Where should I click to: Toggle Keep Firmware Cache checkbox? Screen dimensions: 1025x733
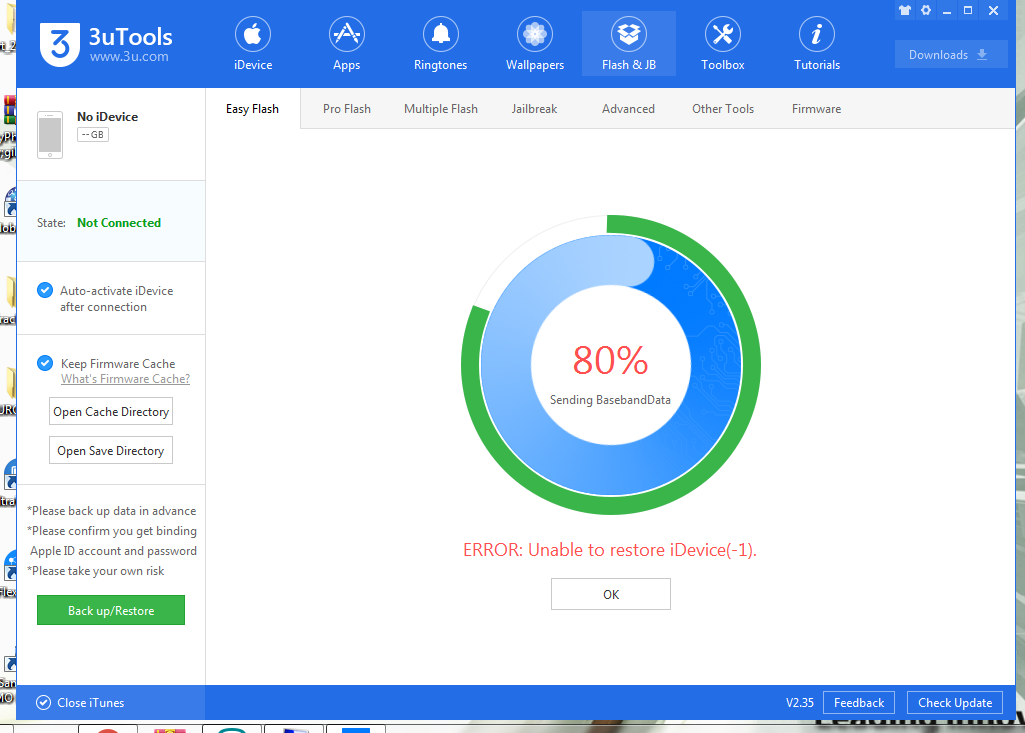click(45, 363)
